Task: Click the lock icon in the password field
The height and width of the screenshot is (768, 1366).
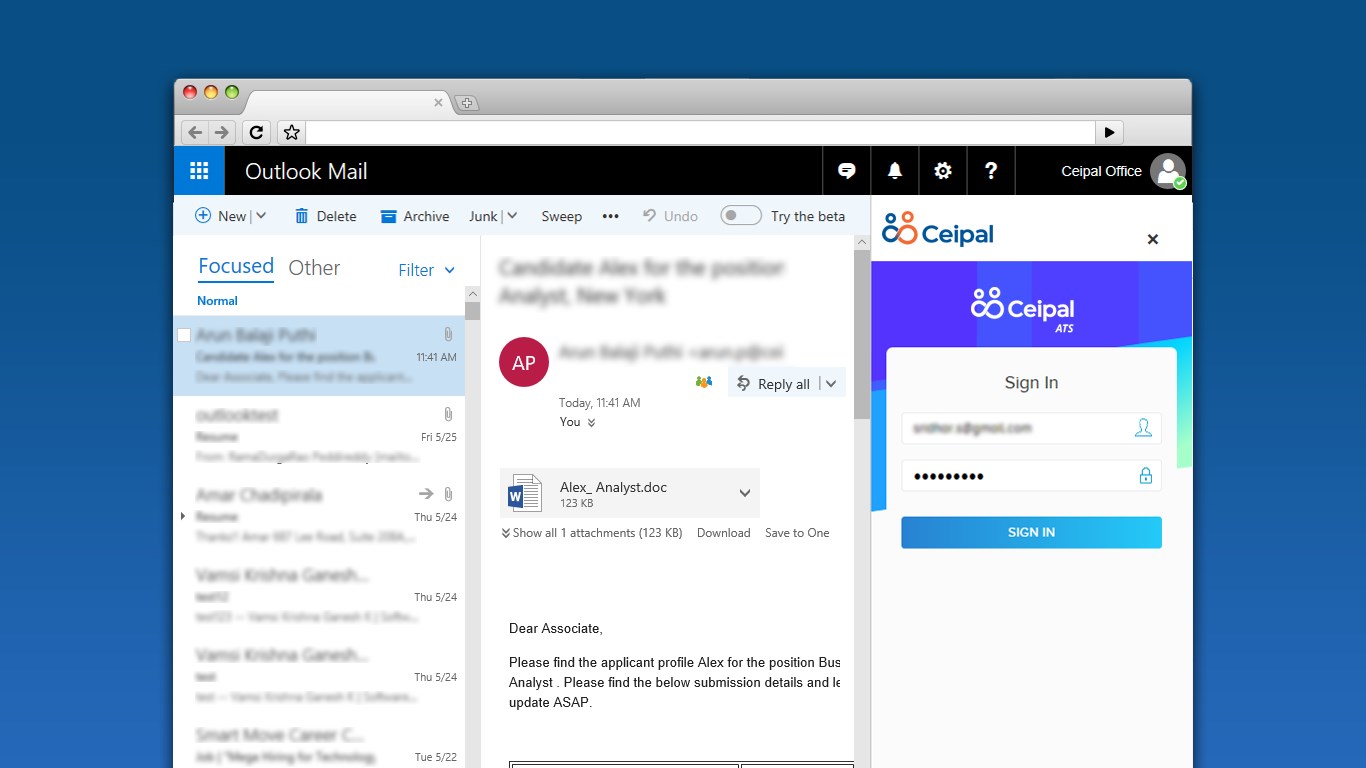Action: coord(1146,476)
